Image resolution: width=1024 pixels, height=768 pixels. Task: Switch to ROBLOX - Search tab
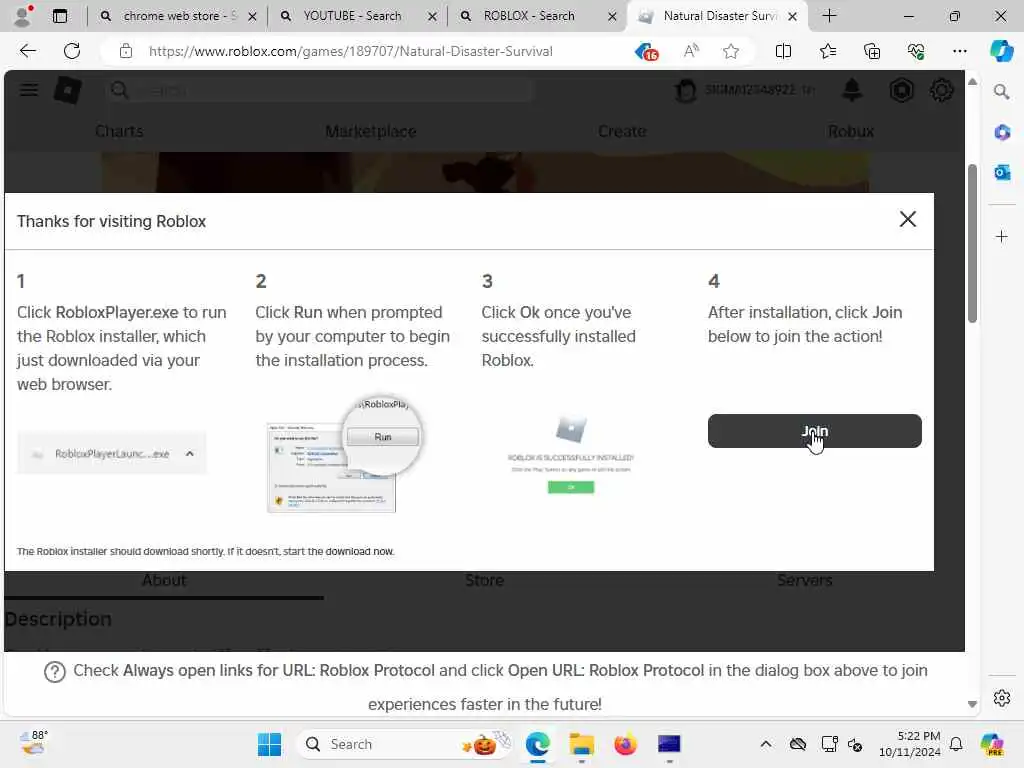538,16
